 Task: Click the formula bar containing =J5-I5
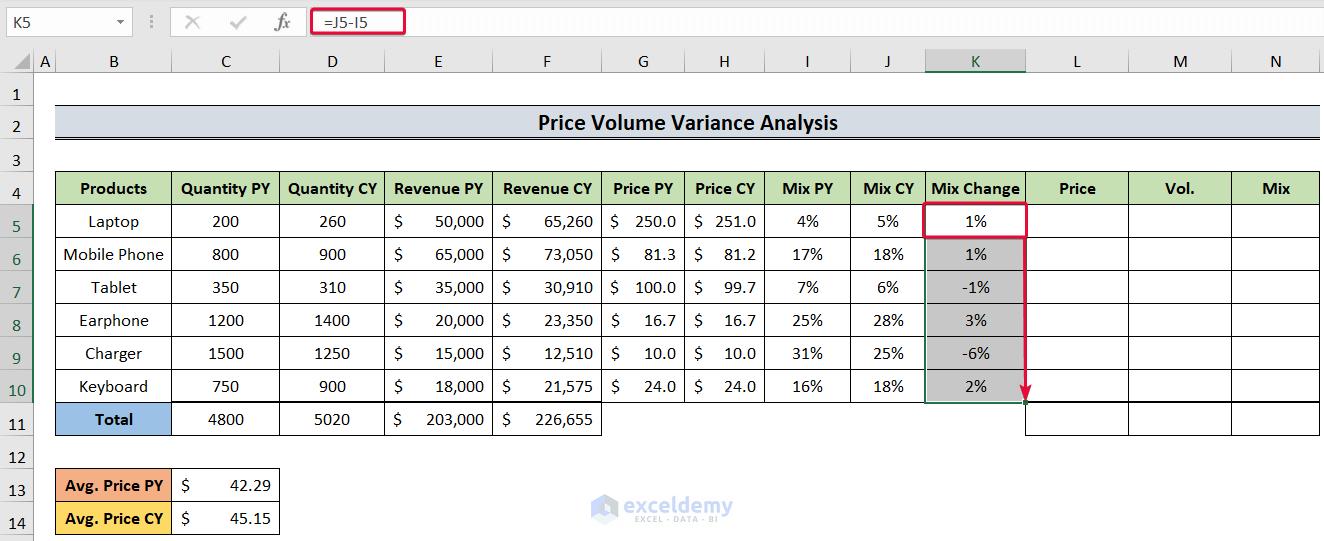pyautogui.click(x=800, y=22)
